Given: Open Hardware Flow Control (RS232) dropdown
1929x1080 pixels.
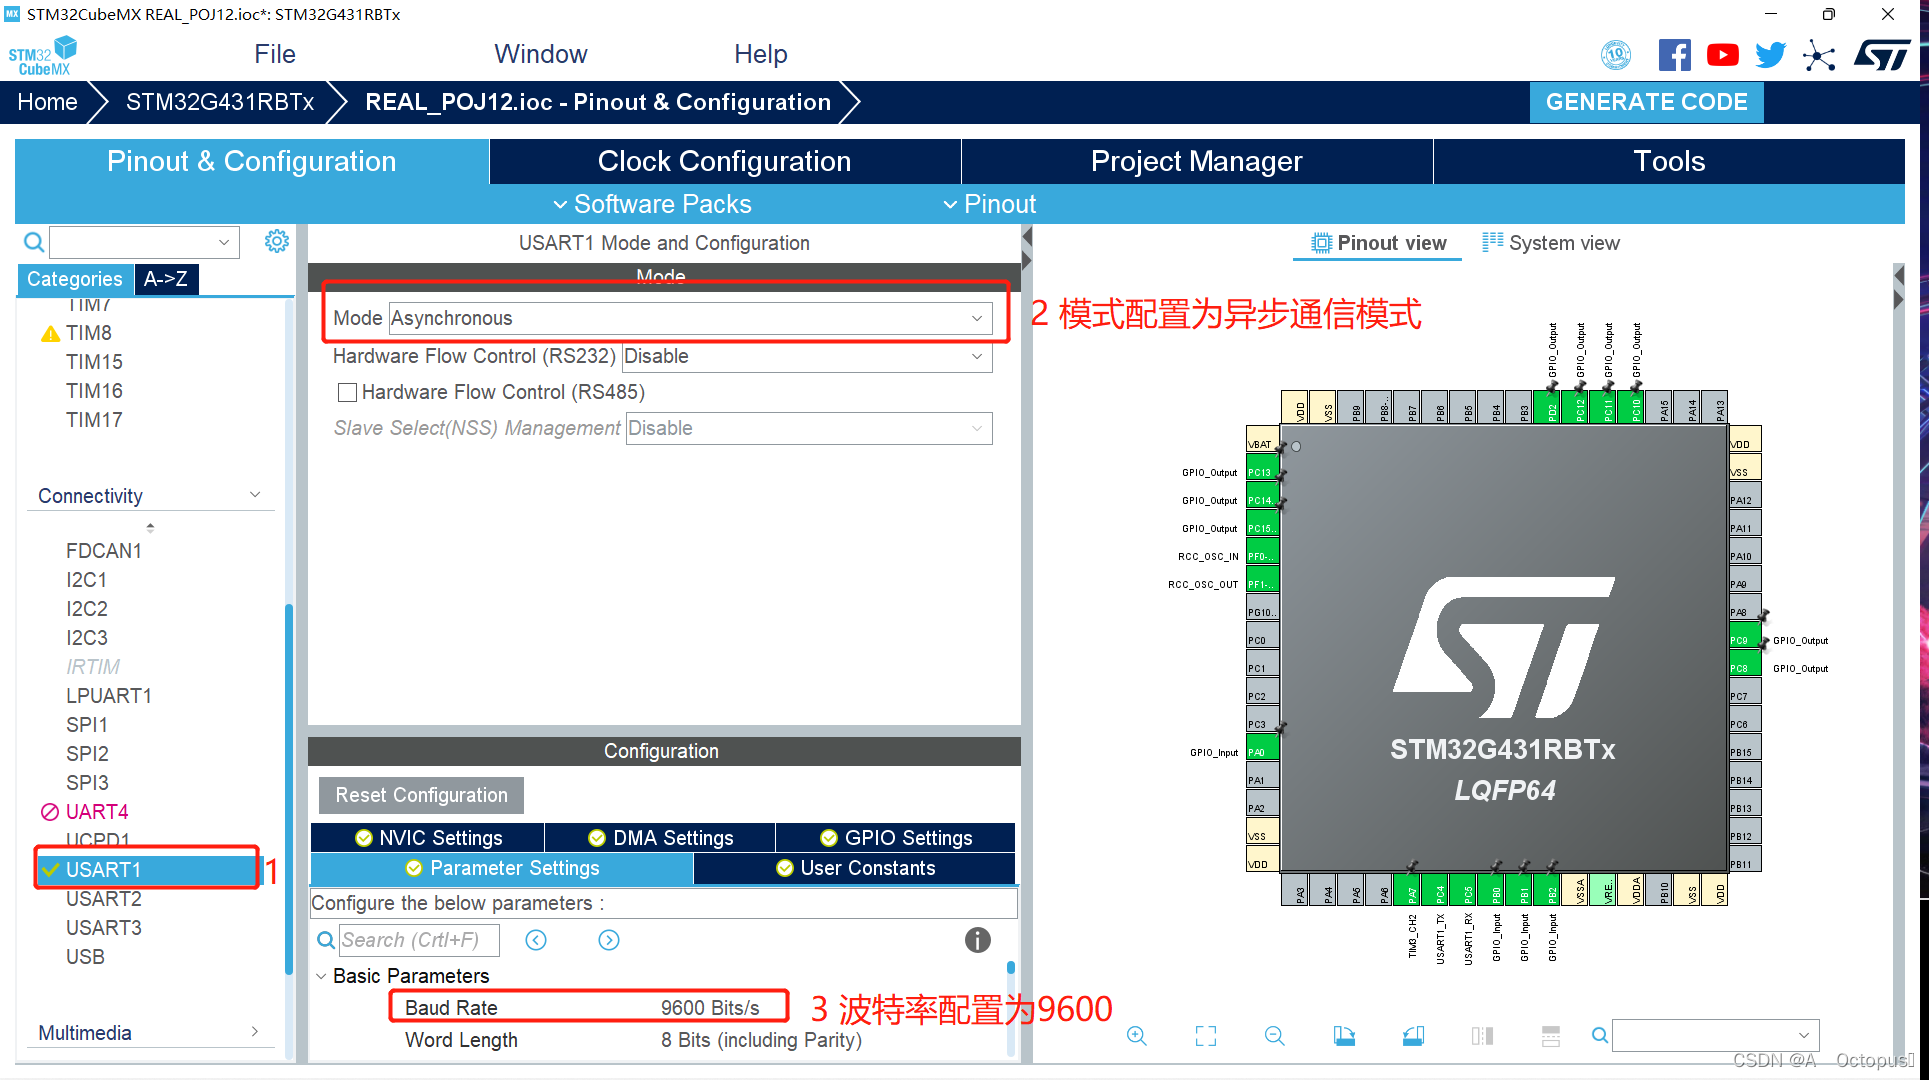Looking at the screenshot, I should (x=806, y=356).
